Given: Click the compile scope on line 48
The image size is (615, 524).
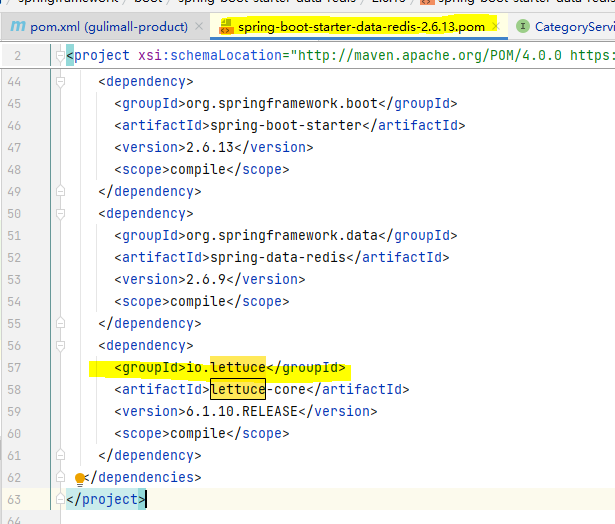Looking at the screenshot, I should (x=198, y=169).
